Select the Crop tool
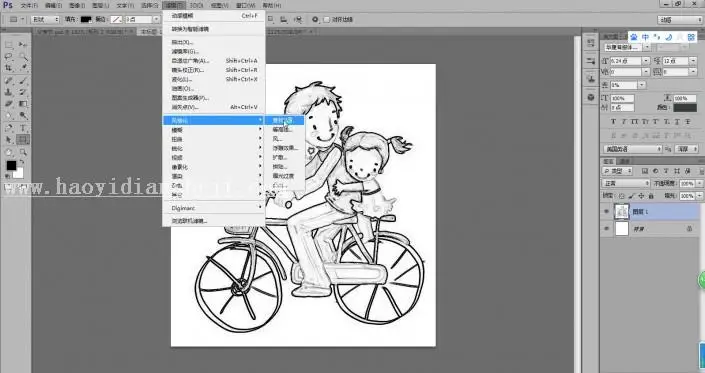The image size is (705, 373). coord(9,68)
